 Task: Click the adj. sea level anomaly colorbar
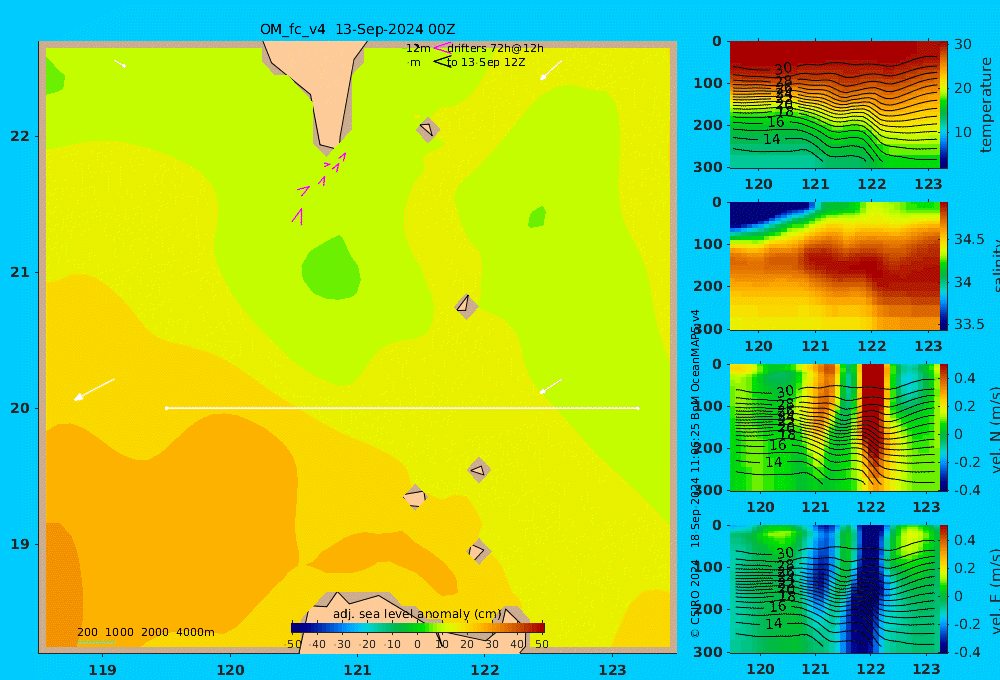tap(418, 628)
